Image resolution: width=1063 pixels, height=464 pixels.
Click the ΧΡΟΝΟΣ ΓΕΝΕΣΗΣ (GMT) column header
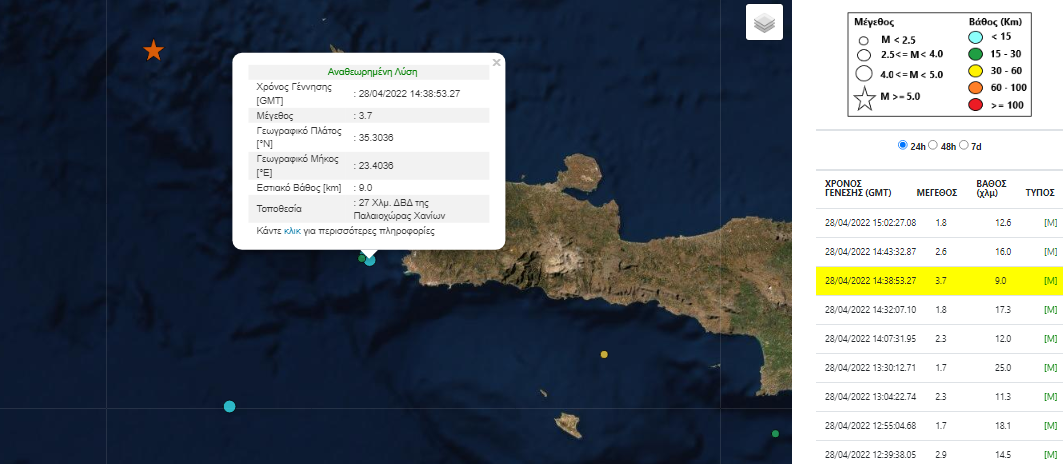coord(858,188)
